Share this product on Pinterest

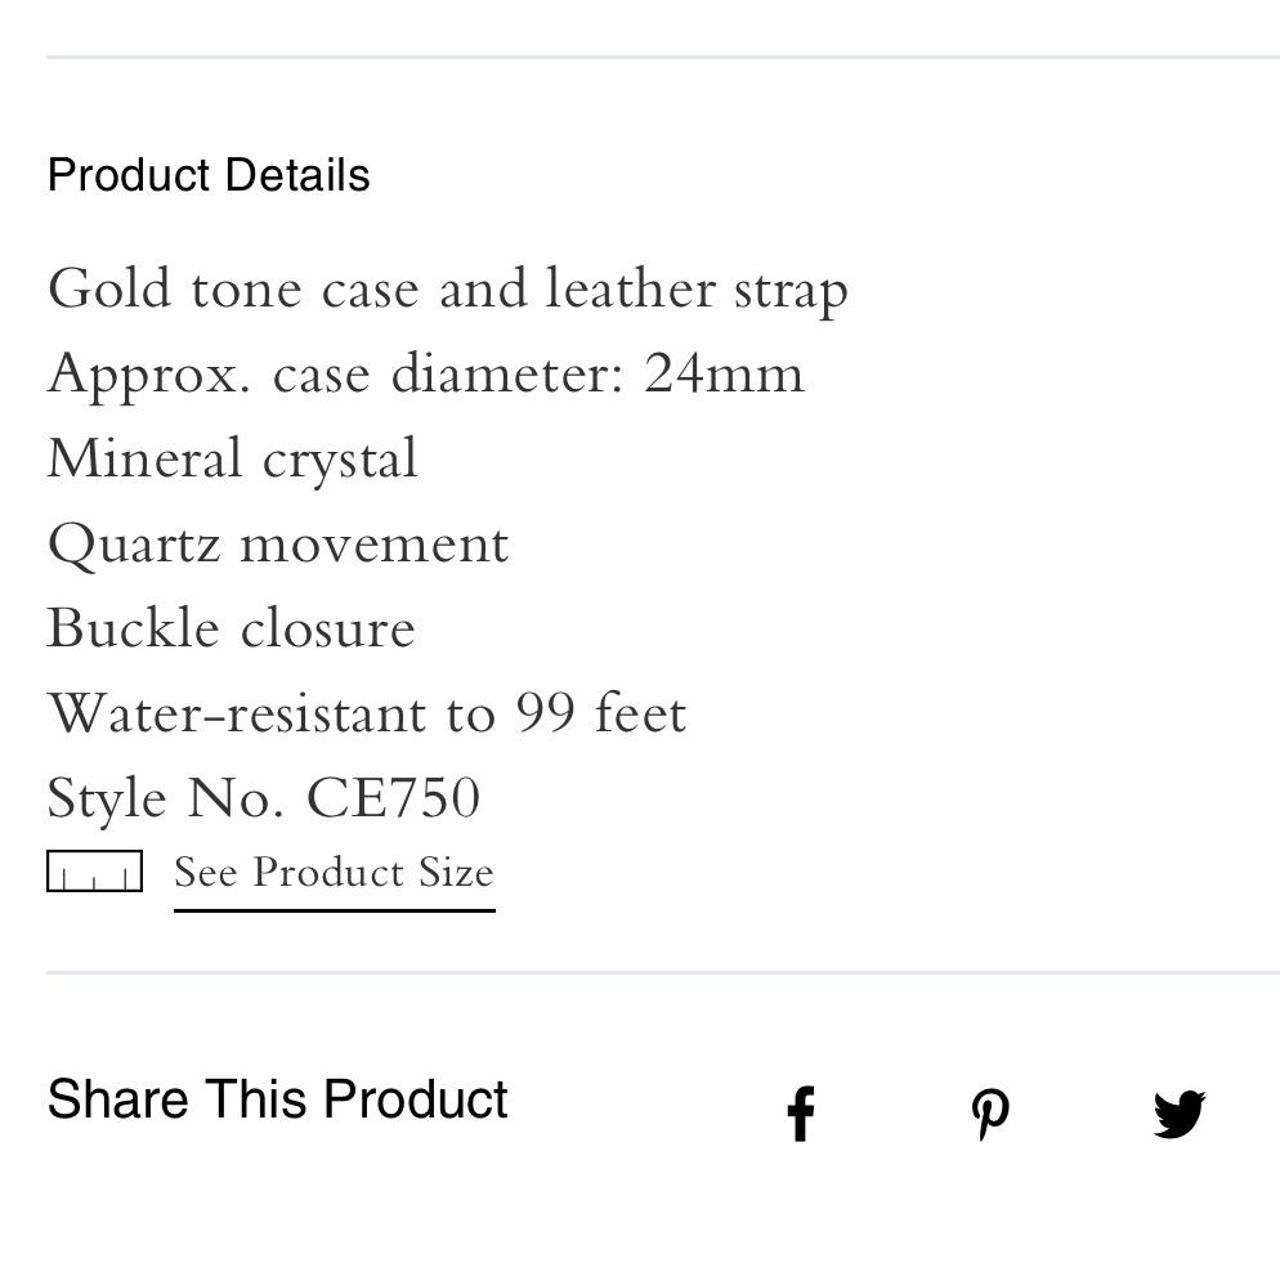tap(991, 1111)
